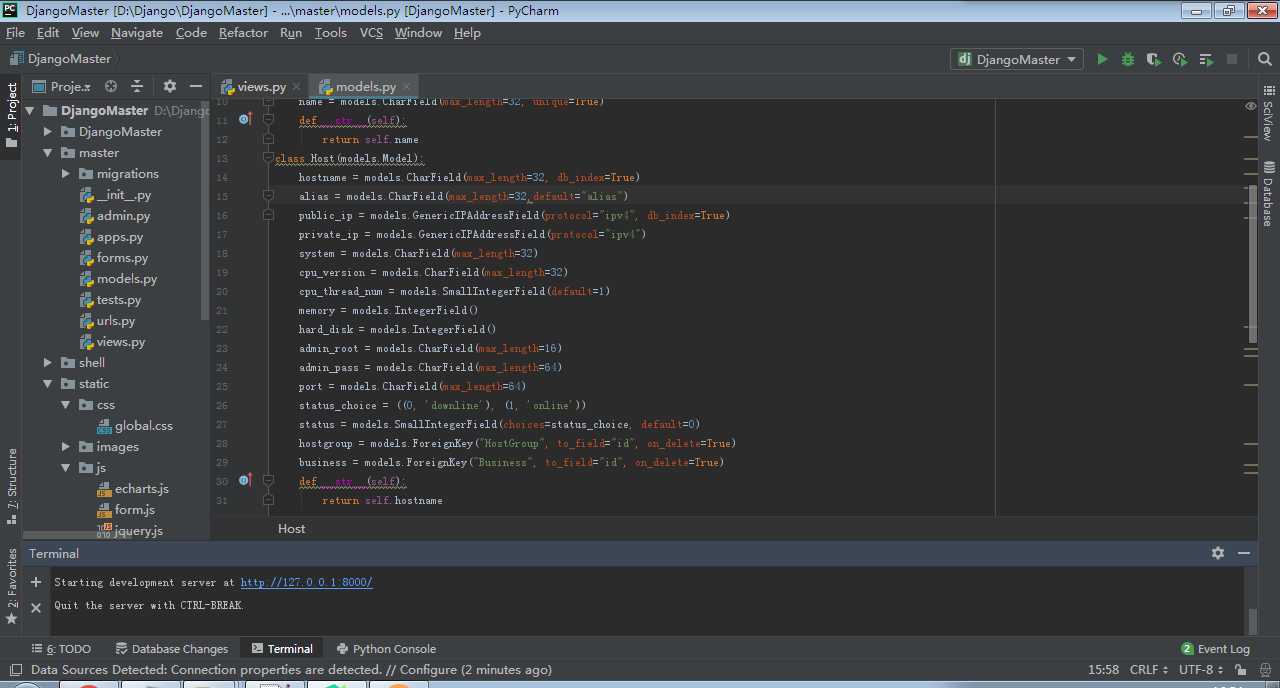The width and height of the screenshot is (1280, 688).
Task: Open the Database side panel
Action: tap(1268, 193)
